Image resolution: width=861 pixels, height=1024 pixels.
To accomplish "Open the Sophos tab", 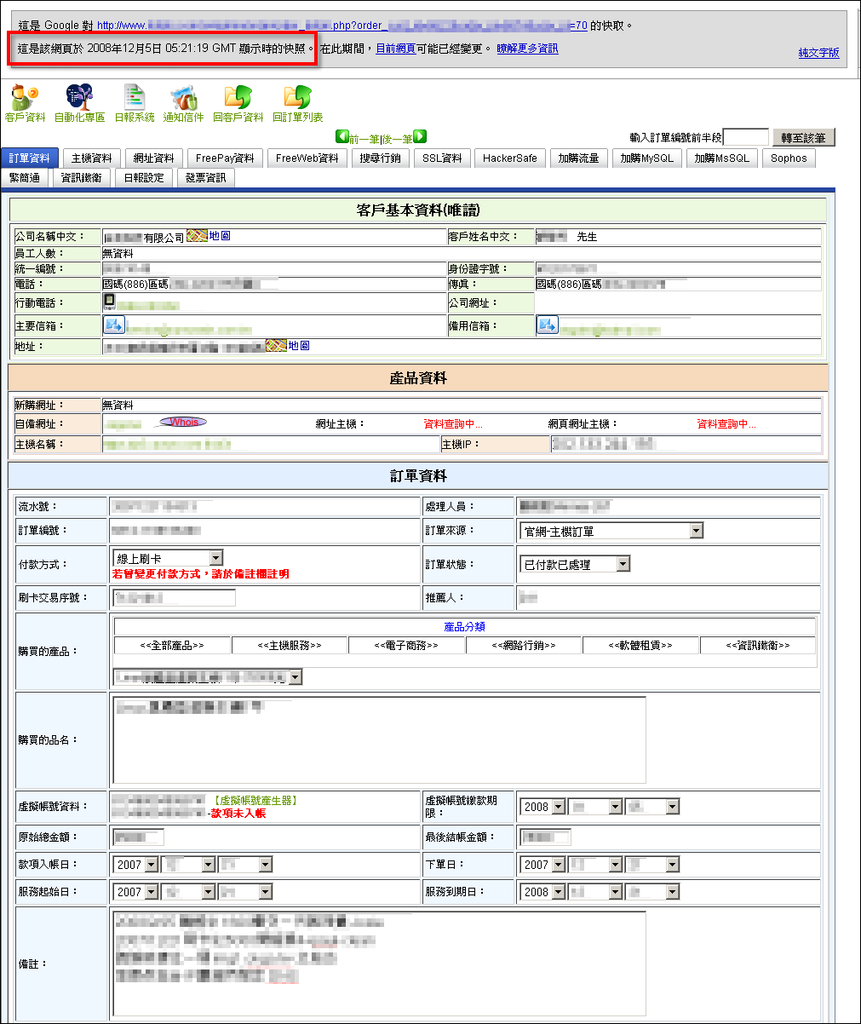I will pyautogui.click(x=788, y=158).
